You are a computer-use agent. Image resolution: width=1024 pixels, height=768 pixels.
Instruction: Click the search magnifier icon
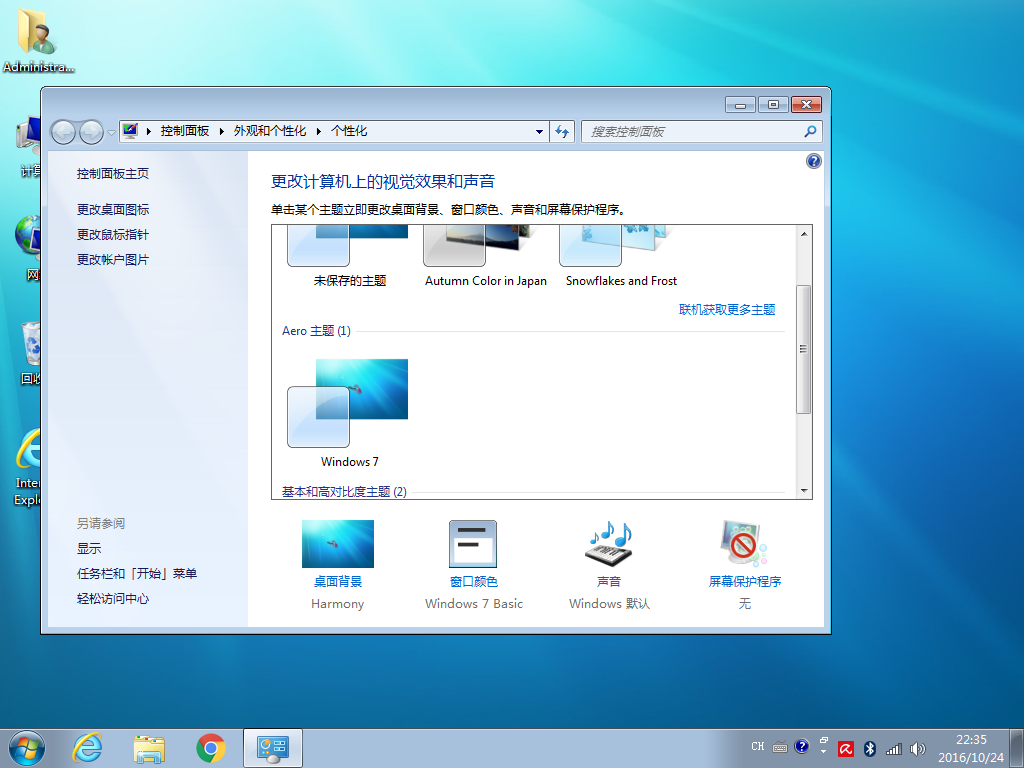click(x=810, y=131)
